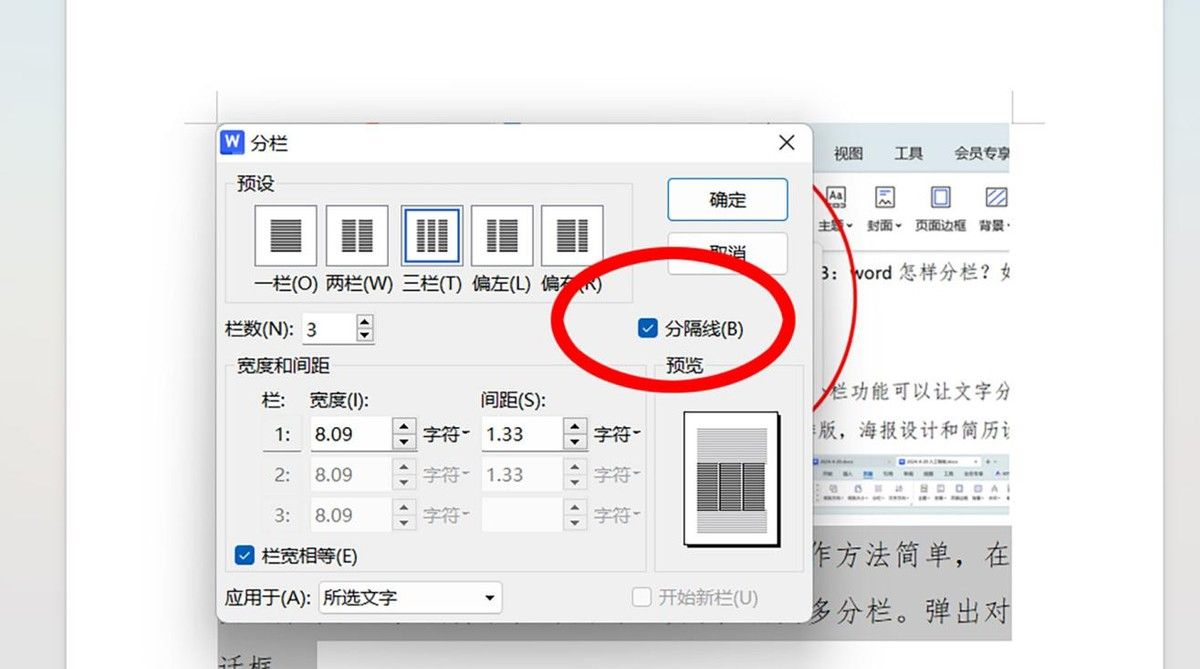Select the 三栏 three-column preset
Viewport: 1200px width, 669px height.
point(430,234)
